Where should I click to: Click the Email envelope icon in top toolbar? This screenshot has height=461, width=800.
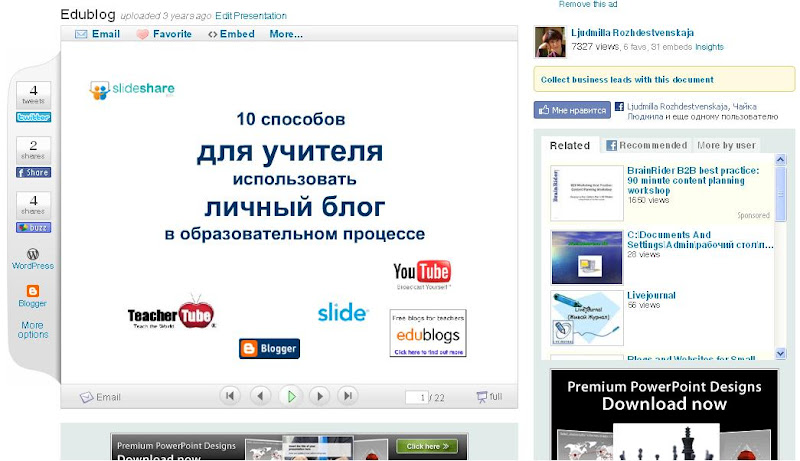click(x=81, y=34)
